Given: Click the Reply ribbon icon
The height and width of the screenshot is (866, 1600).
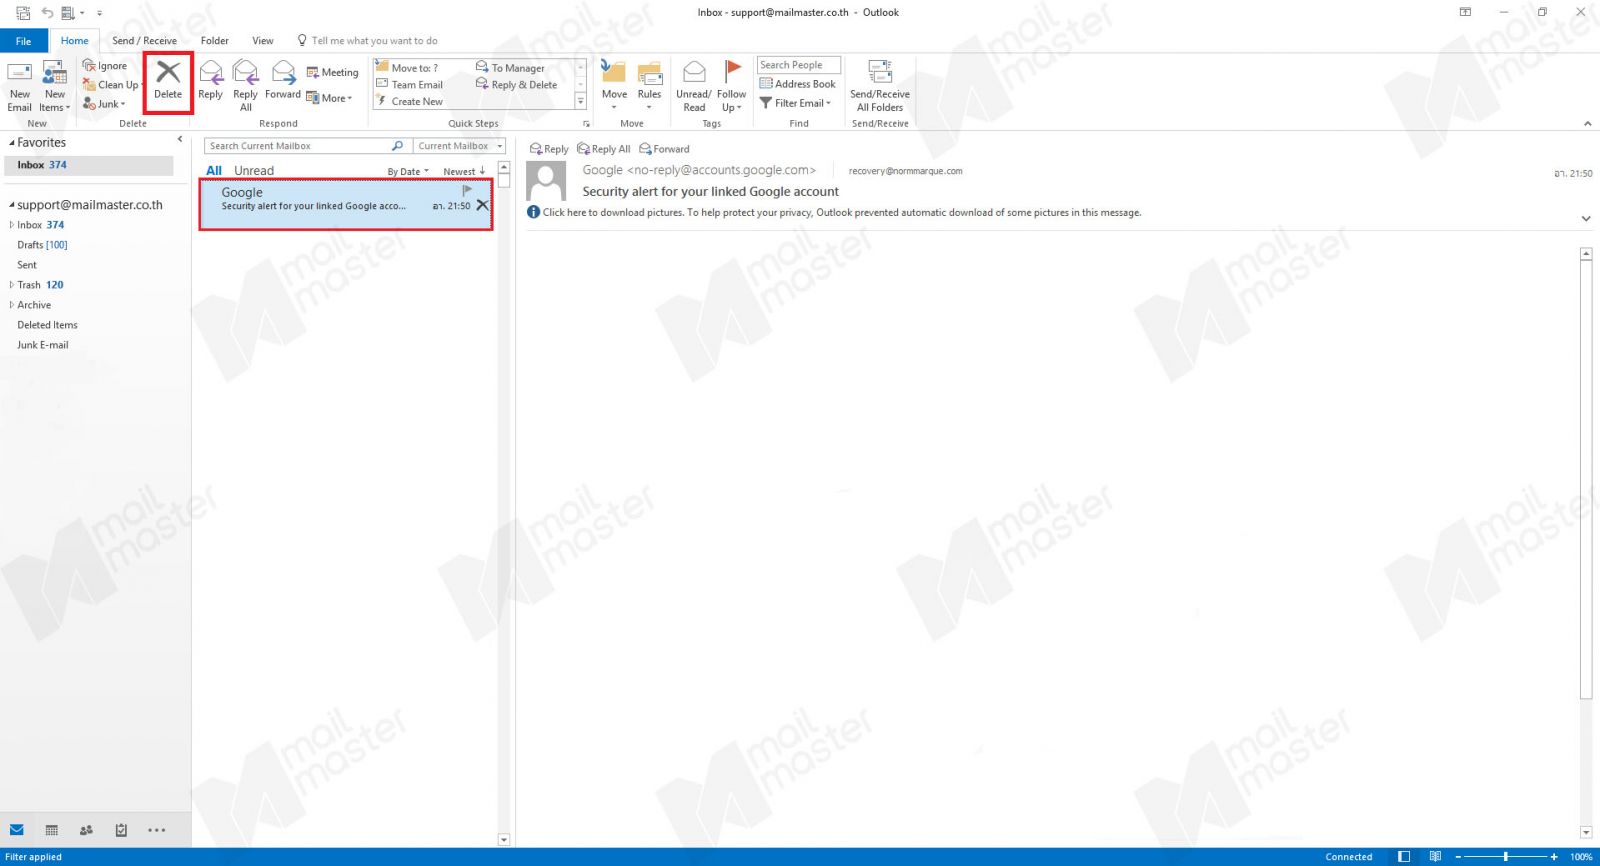Looking at the screenshot, I should pyautogui.click(x=210, y=80).
